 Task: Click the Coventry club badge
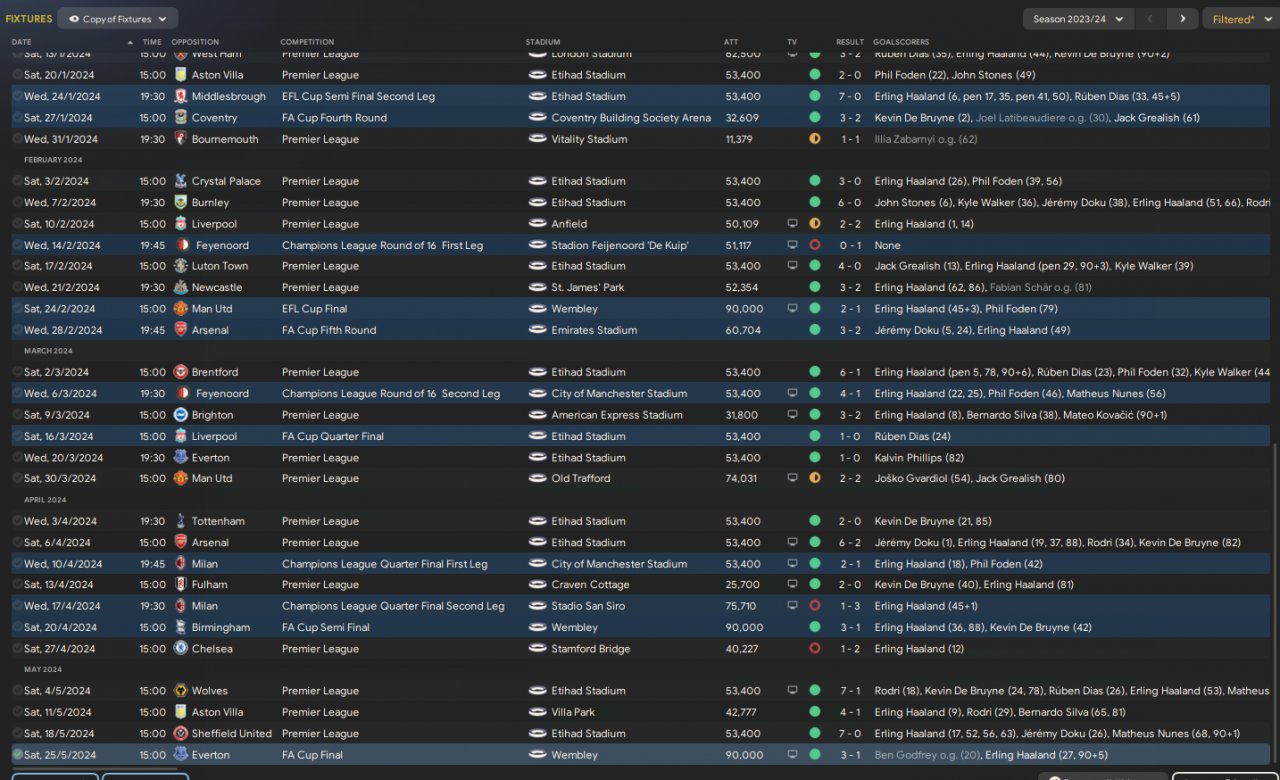pos(181,118)
